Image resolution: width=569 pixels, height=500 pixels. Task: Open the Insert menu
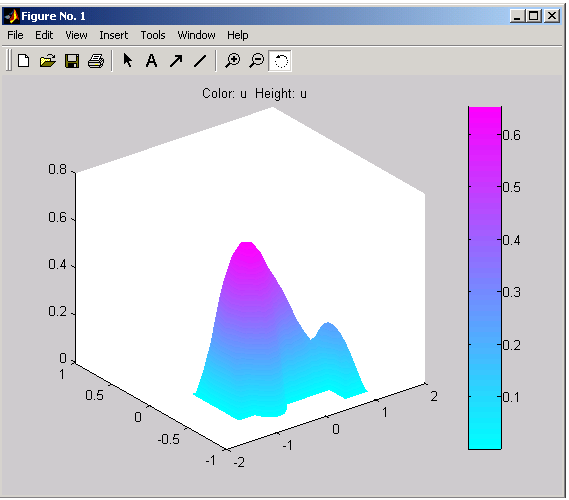coord(114,35)
